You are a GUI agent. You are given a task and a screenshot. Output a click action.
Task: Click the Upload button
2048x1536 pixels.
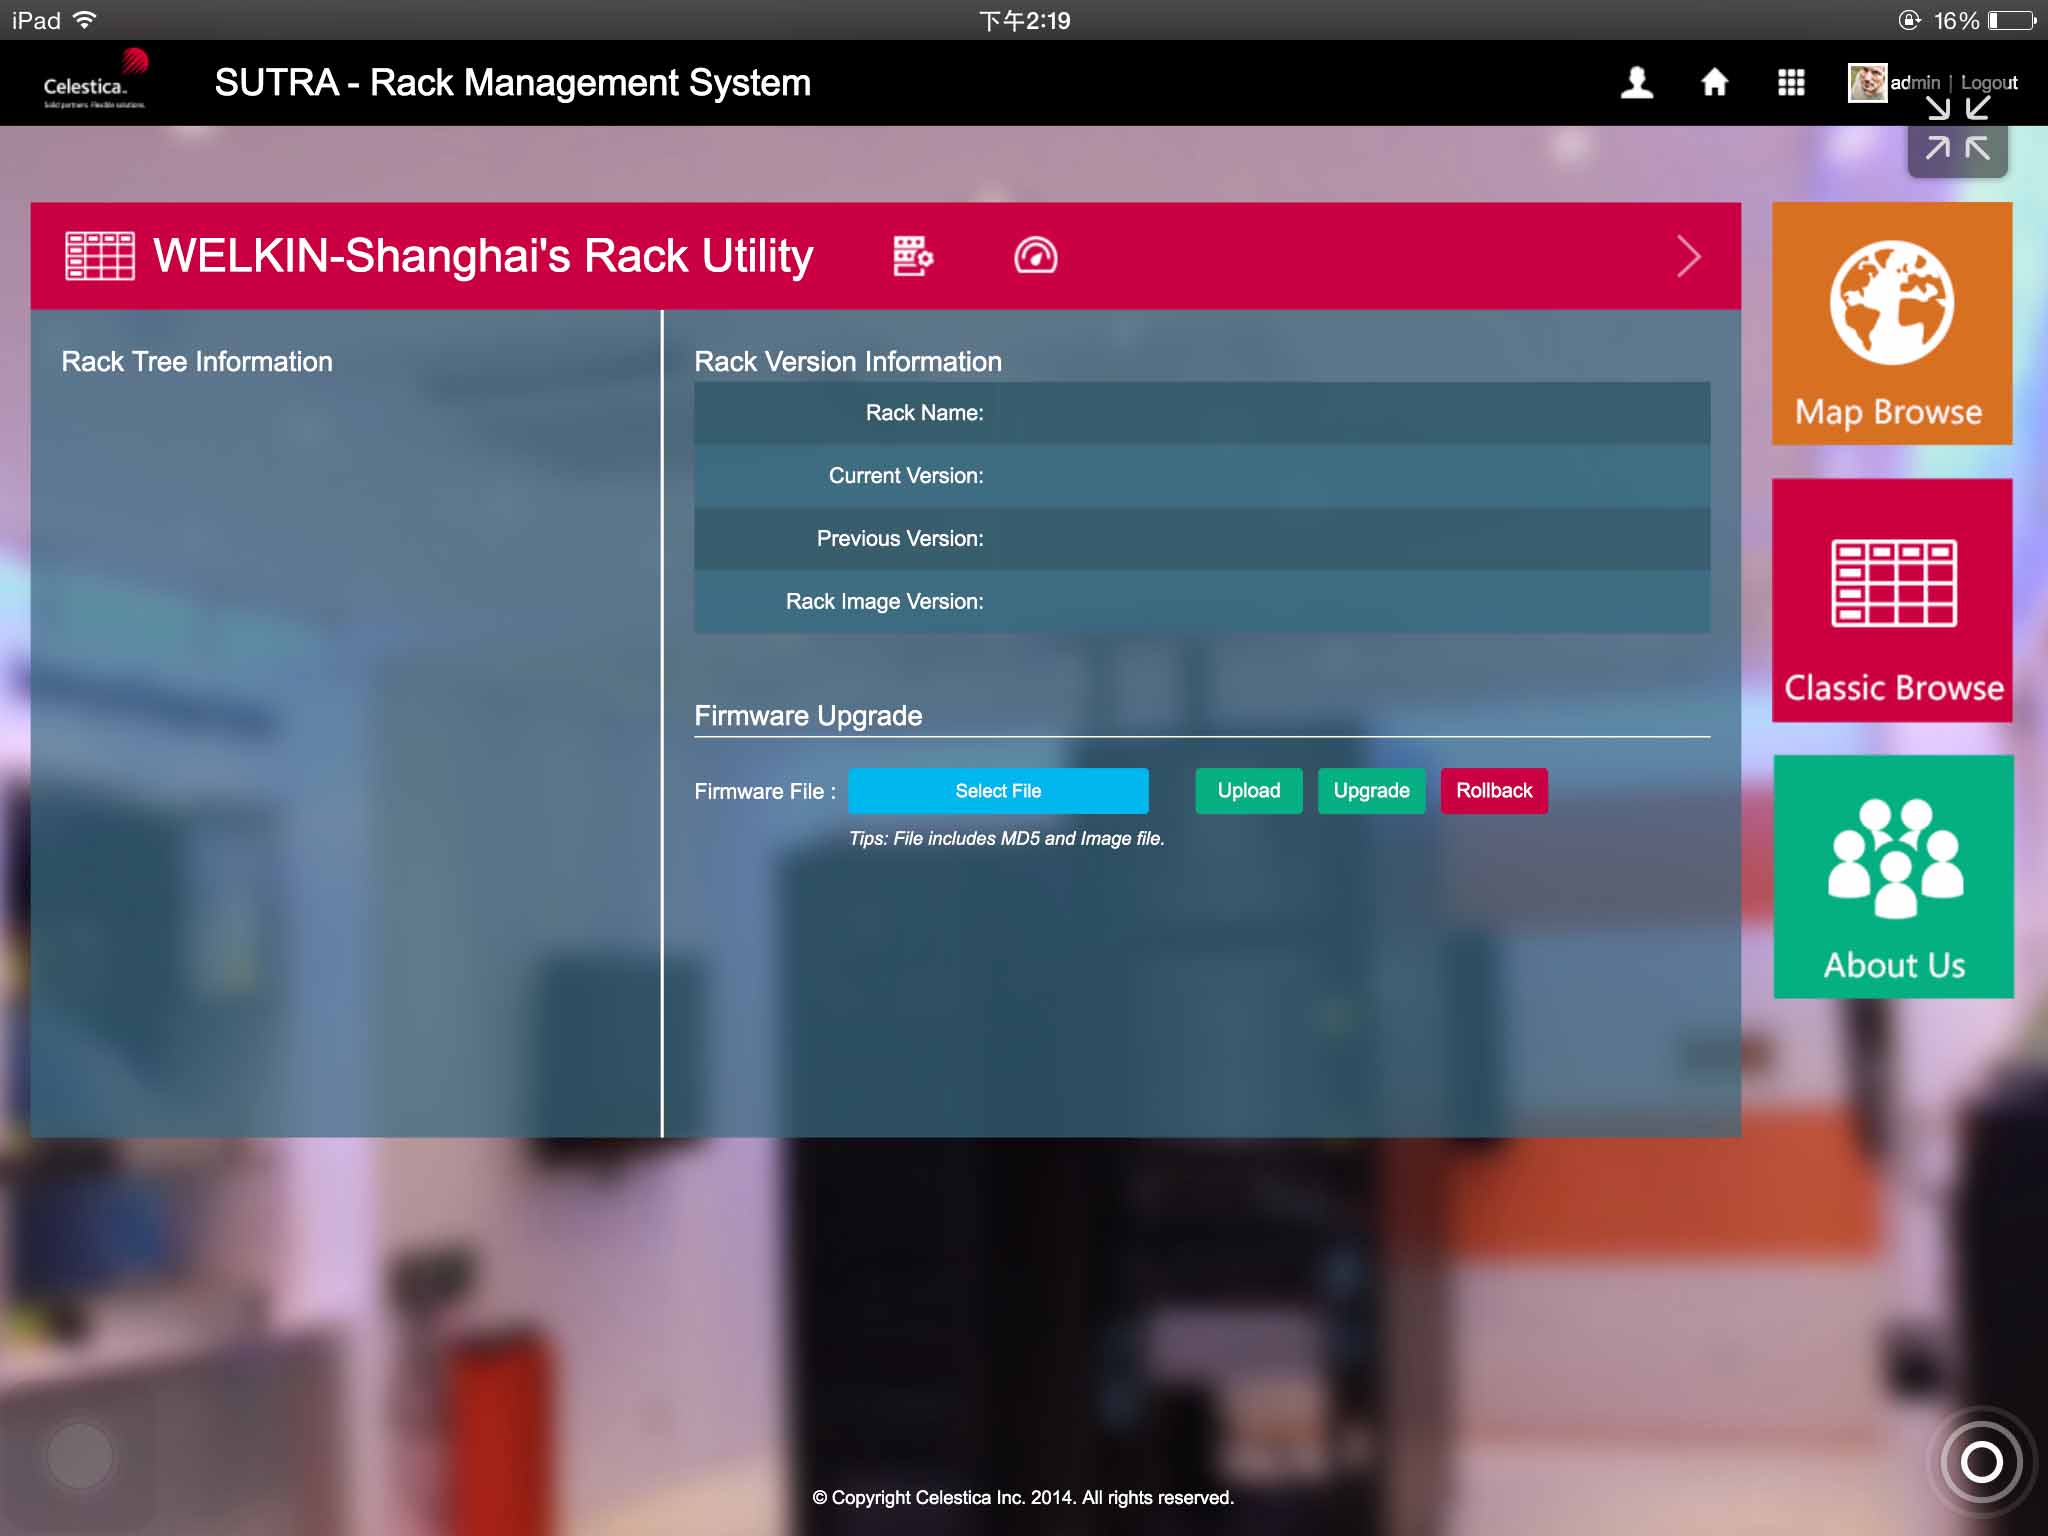[1249, 791]
